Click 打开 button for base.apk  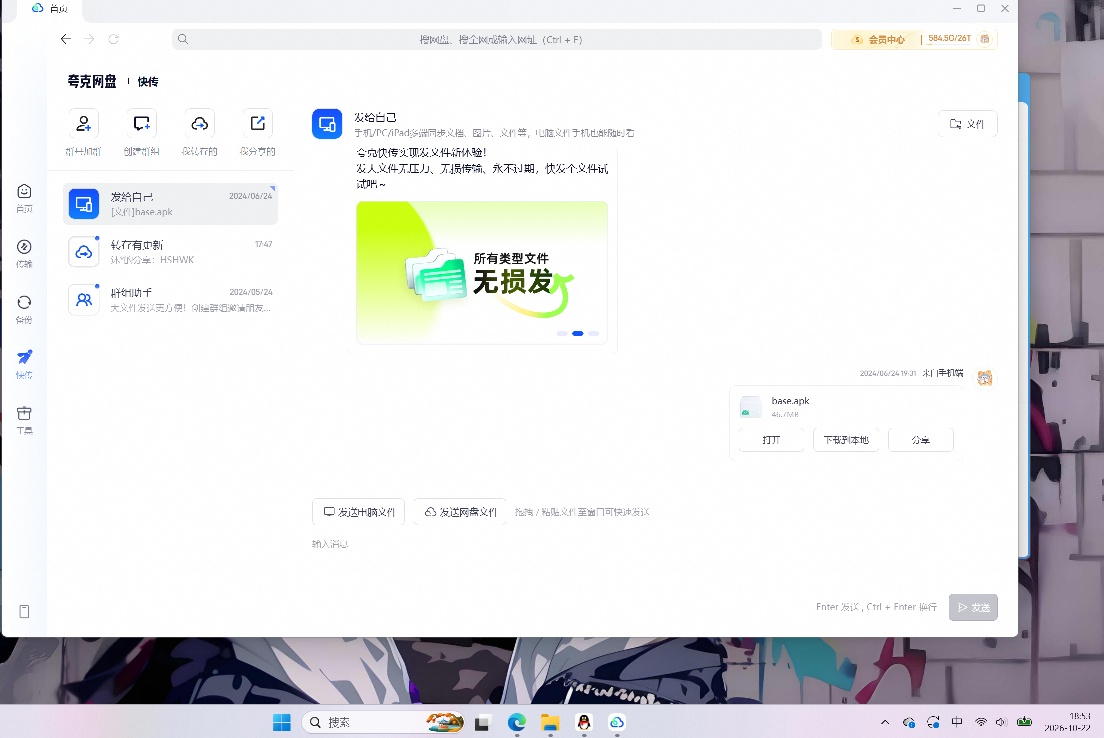pos(771,439)
